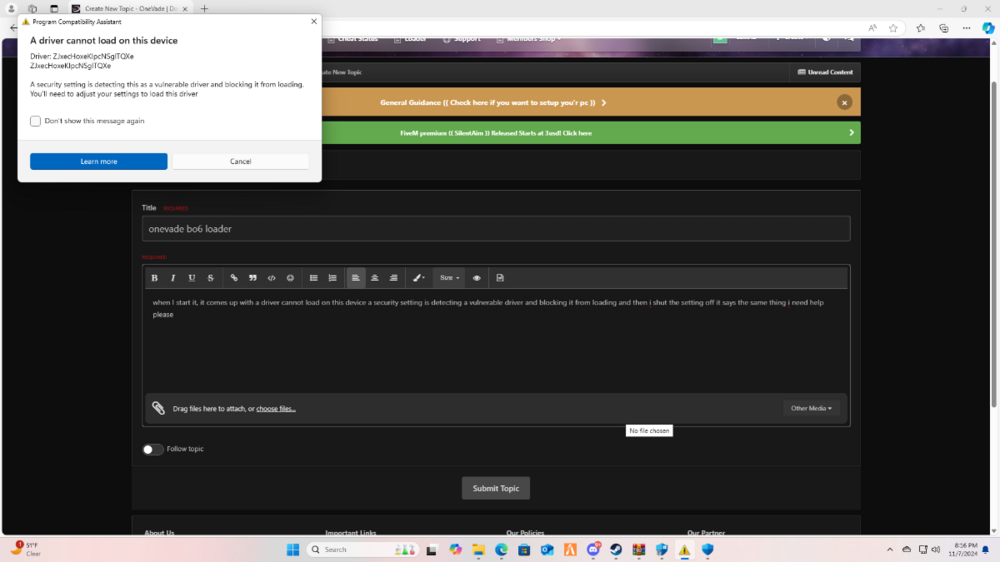Open browser tab actions menu icon
Viewport: 1000px width, 562px height.
click(54, 9)
